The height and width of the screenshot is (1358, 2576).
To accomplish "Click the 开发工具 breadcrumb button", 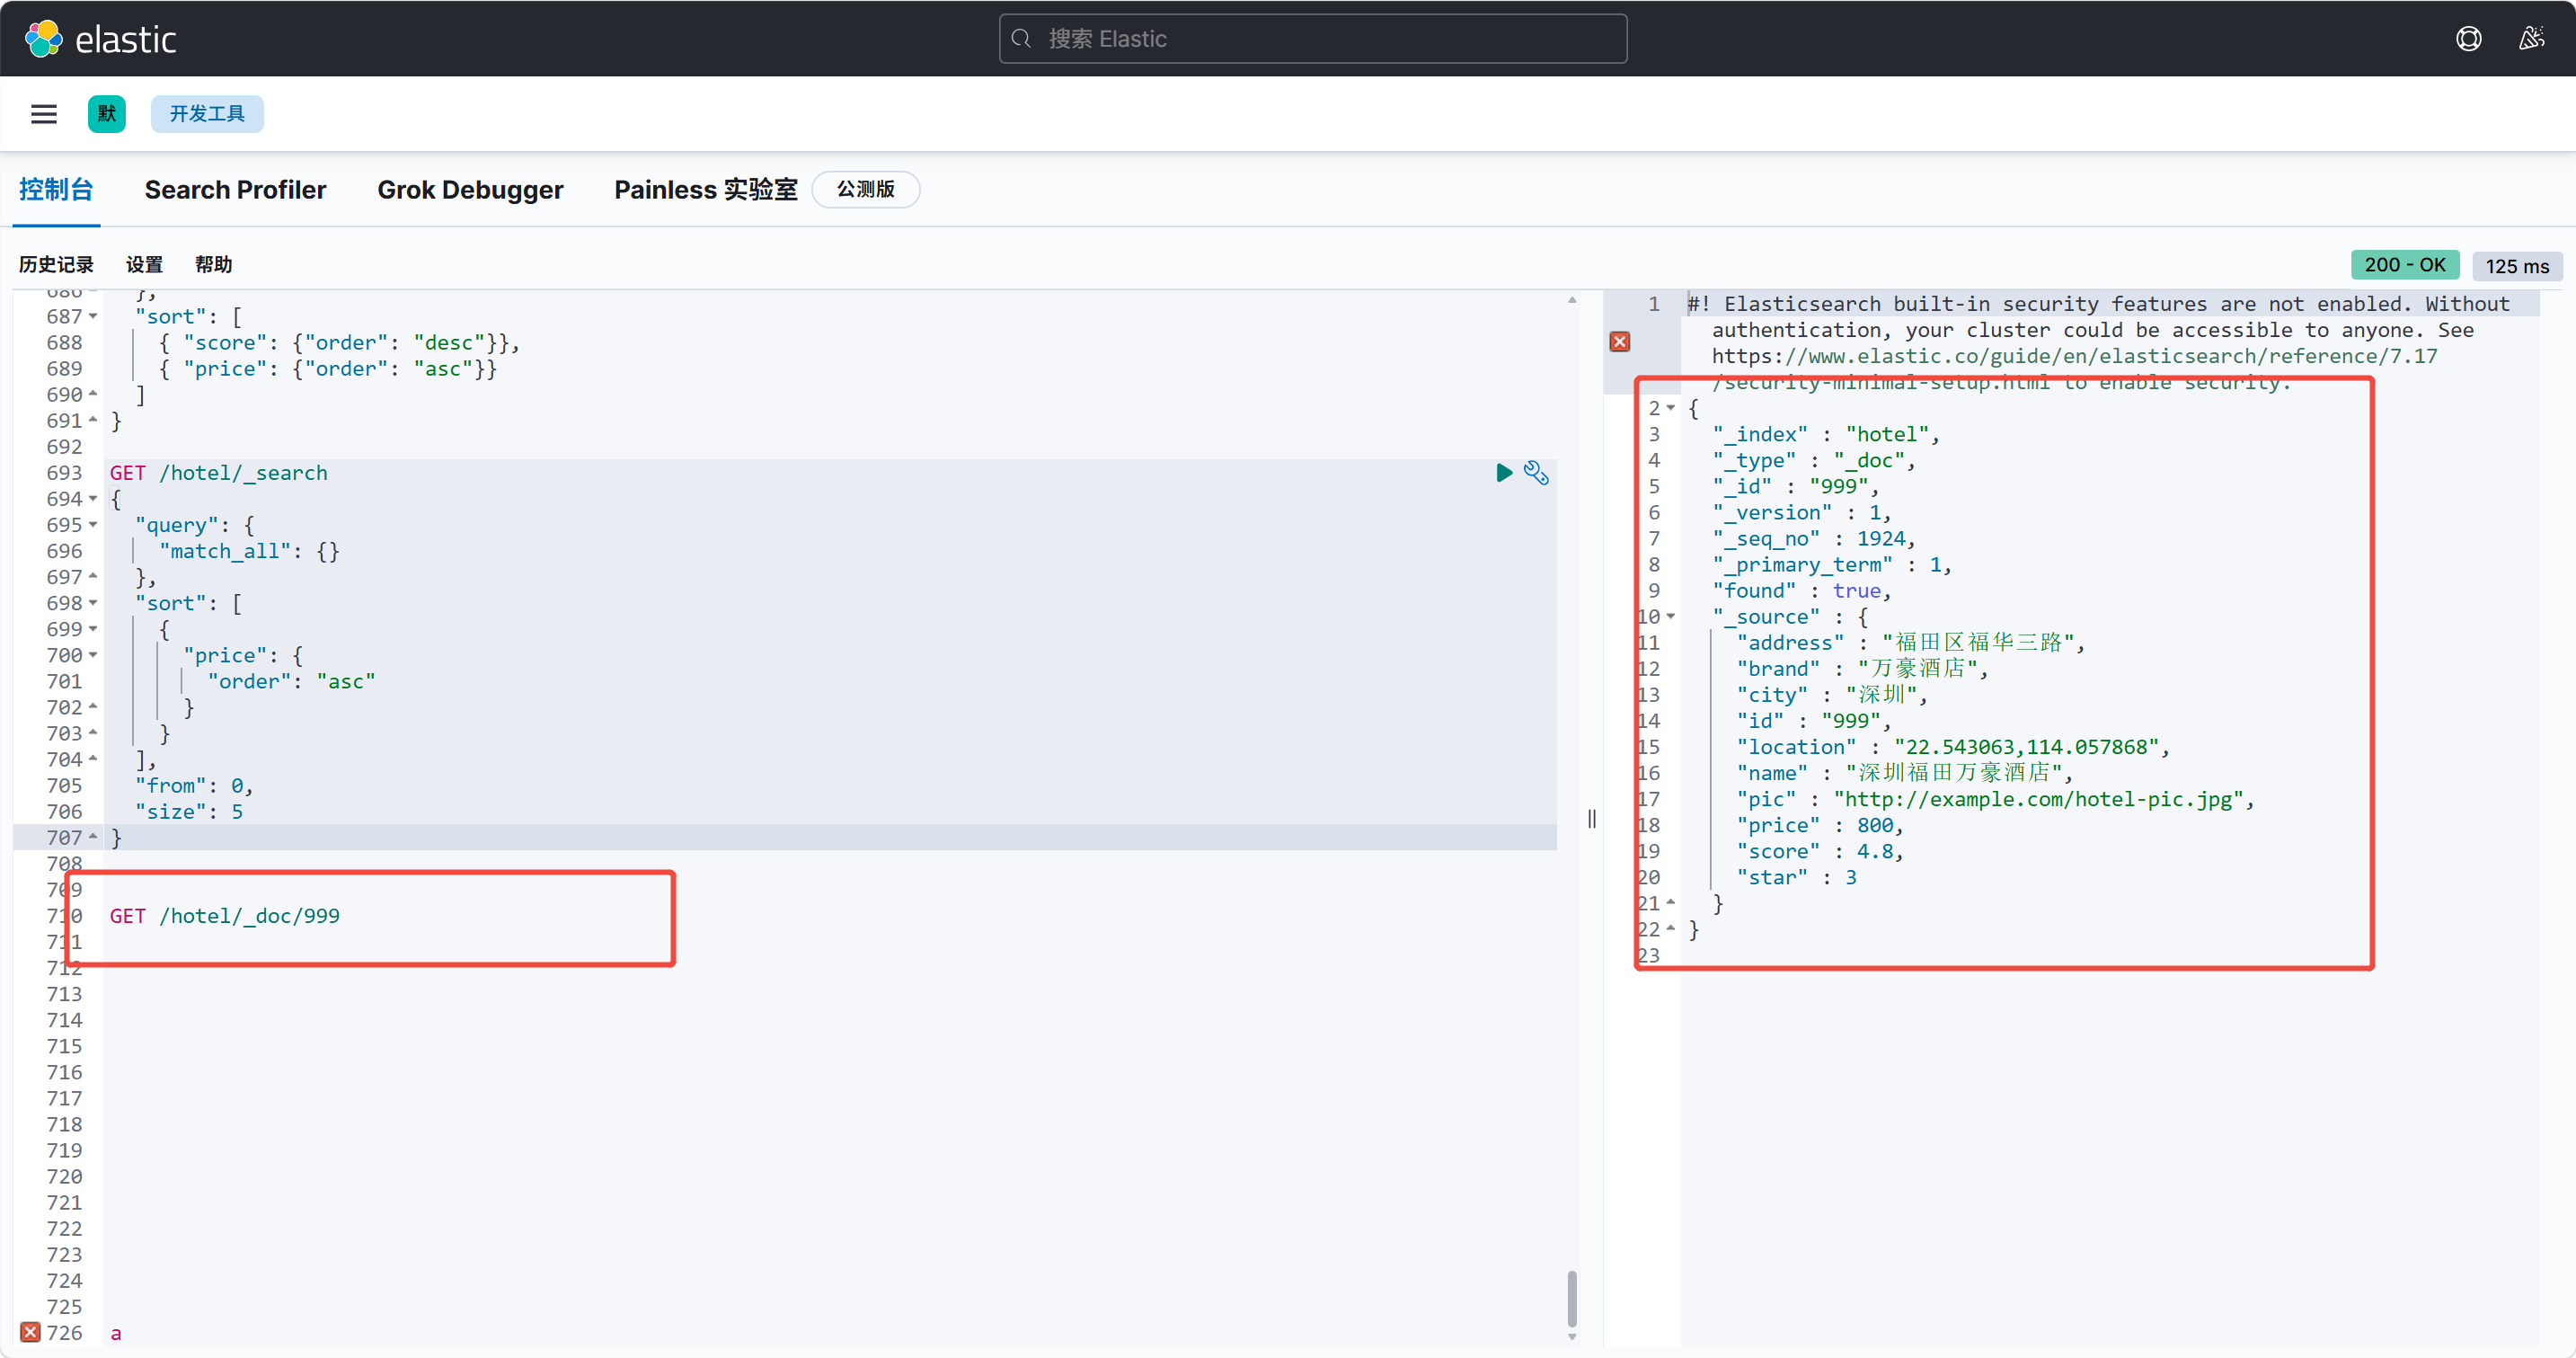I will (x=207, y=114).
